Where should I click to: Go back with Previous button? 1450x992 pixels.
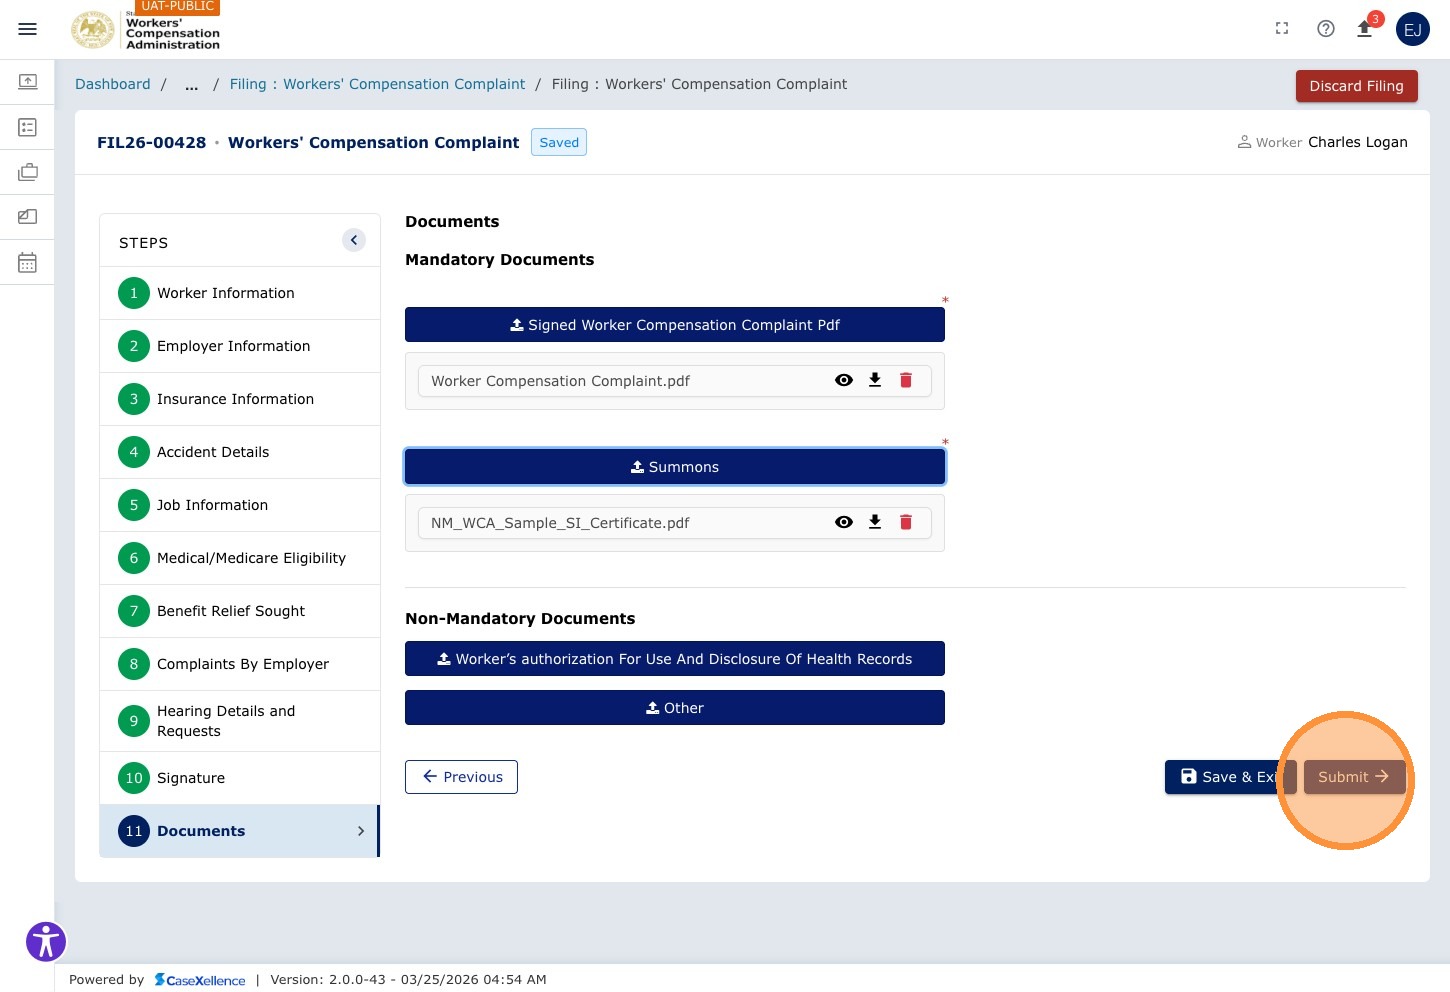click(x=461, y=777)
